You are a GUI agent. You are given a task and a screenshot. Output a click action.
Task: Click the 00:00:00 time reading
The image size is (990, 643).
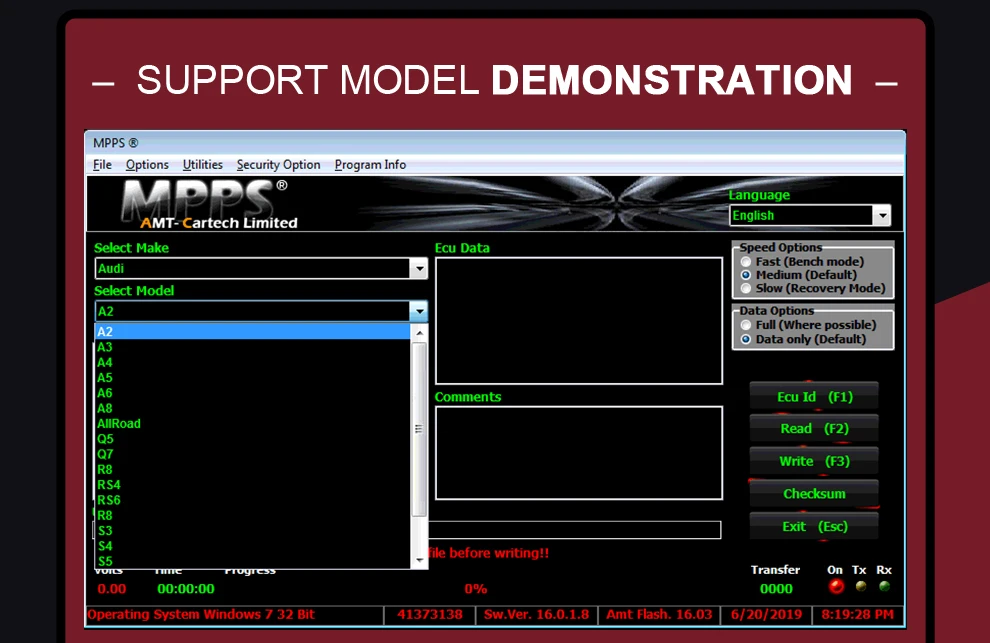pyautogui.click(x=186, y=589)
